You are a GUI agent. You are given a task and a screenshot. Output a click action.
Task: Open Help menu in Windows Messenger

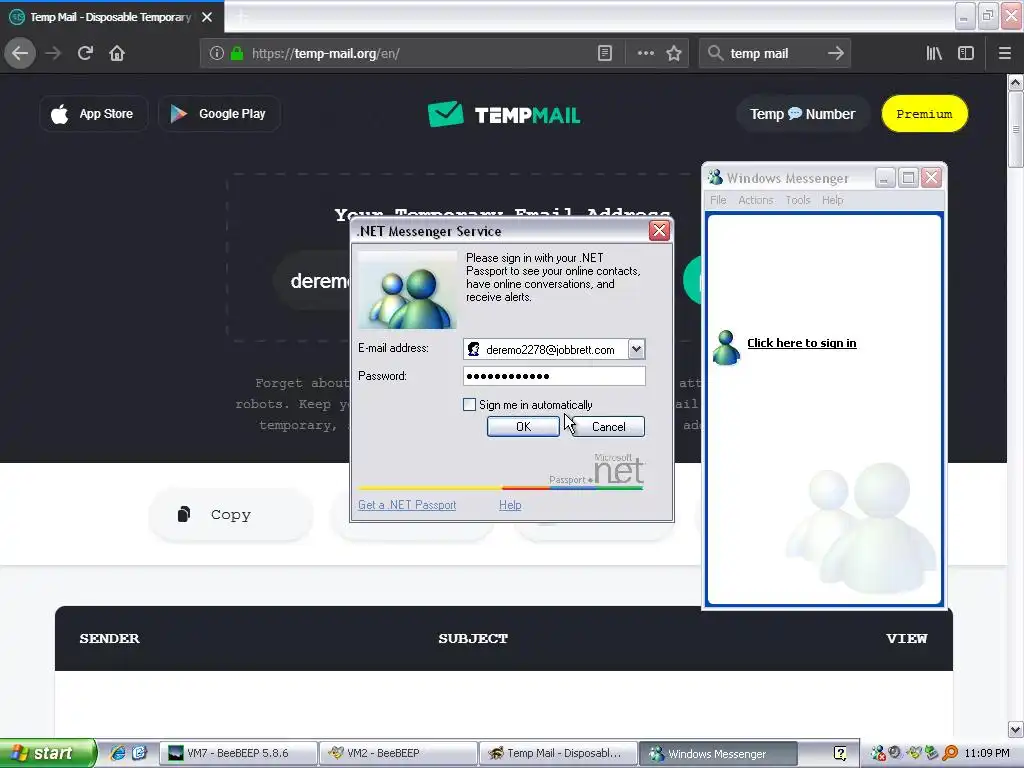pyautogui.click(x=833, y=200)
